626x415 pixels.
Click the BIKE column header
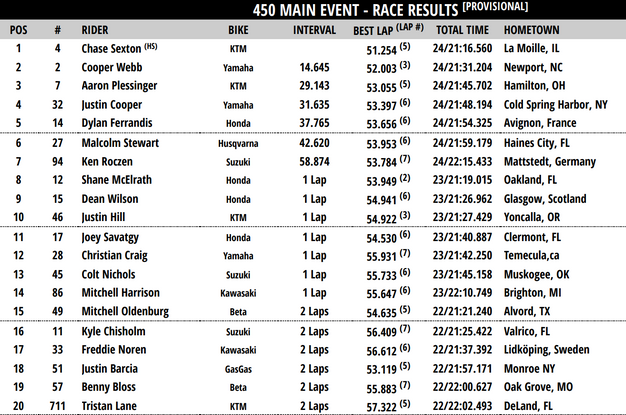(x=237, y=30)
